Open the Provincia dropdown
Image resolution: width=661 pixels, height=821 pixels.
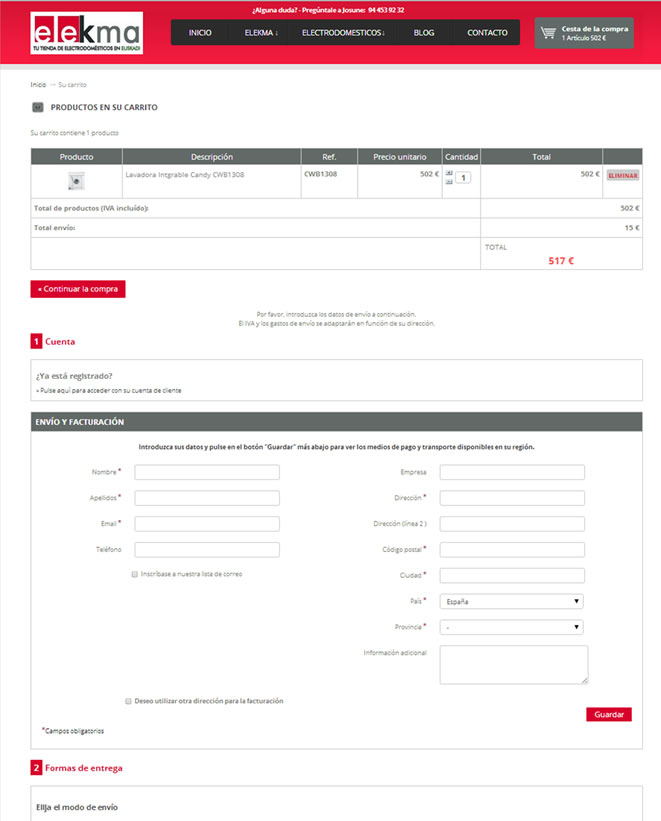[x=511, y=627]
